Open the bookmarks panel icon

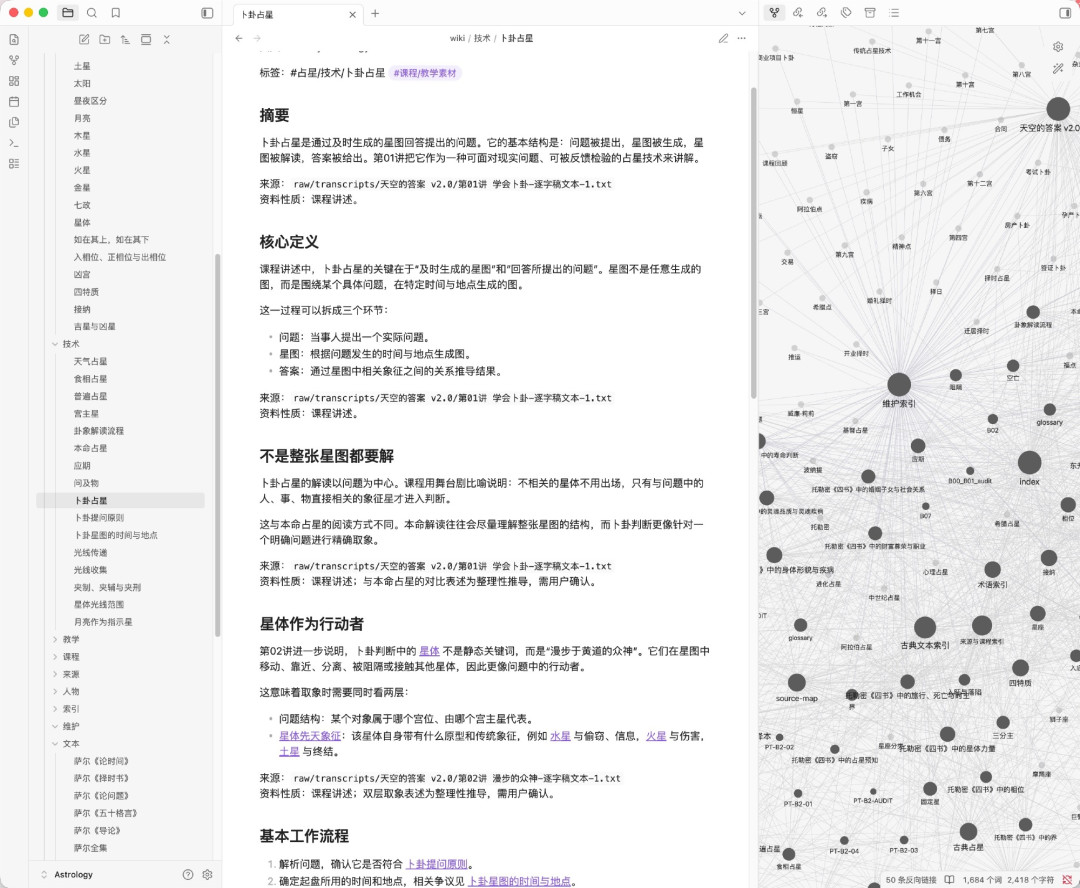click(116, 12)
